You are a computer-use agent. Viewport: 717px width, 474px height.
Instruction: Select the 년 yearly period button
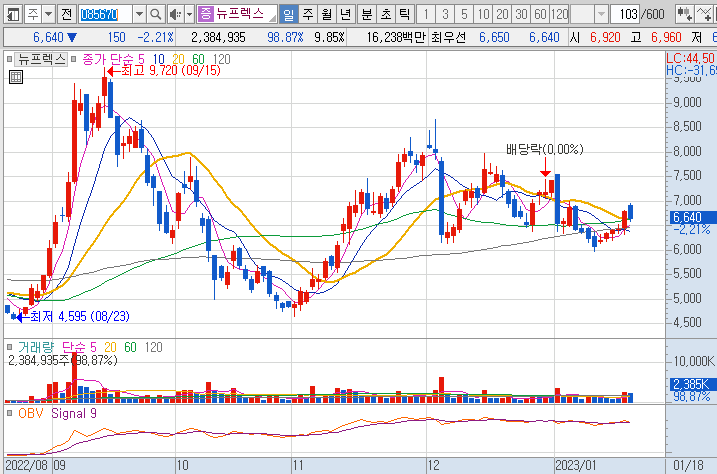(x=345, y=15)
